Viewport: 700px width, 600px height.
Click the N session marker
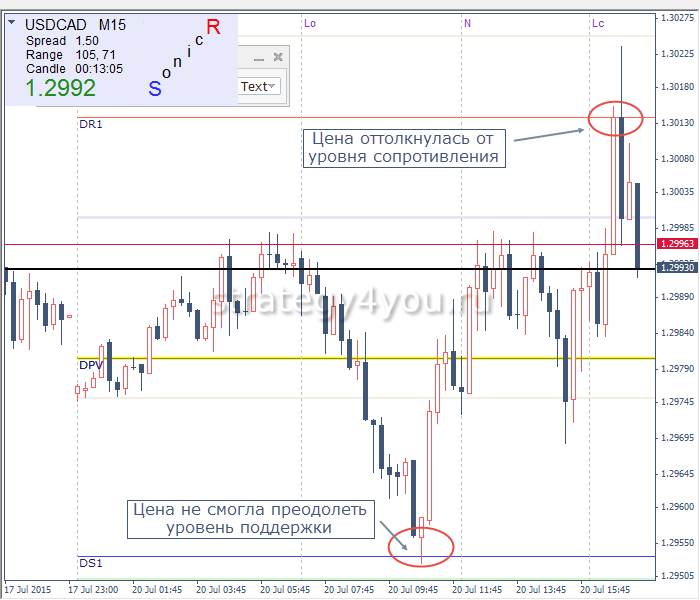pyautogui.click(x=467, y=22)
